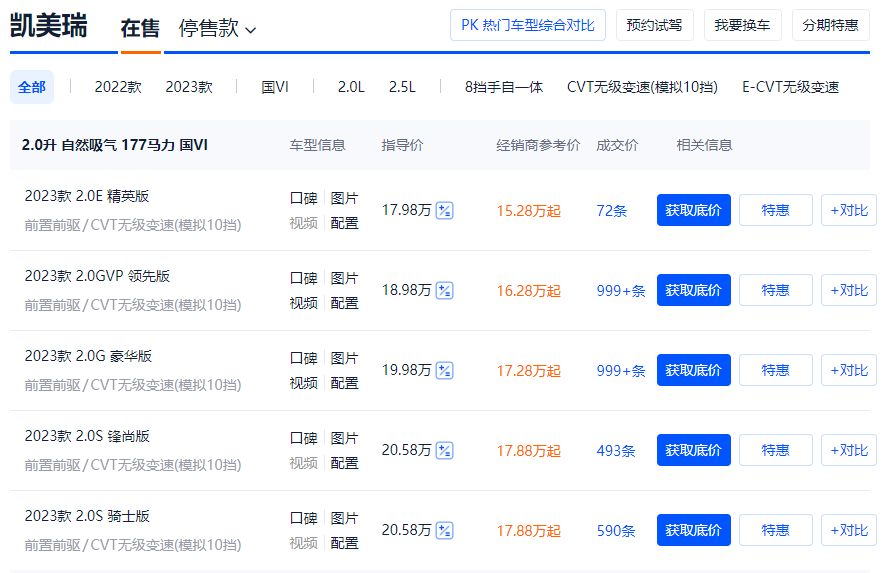Image resolution: width=883 pixels, height=573 pixels.
Task: Click guide price 19.98万
Action: click(406, 370)
